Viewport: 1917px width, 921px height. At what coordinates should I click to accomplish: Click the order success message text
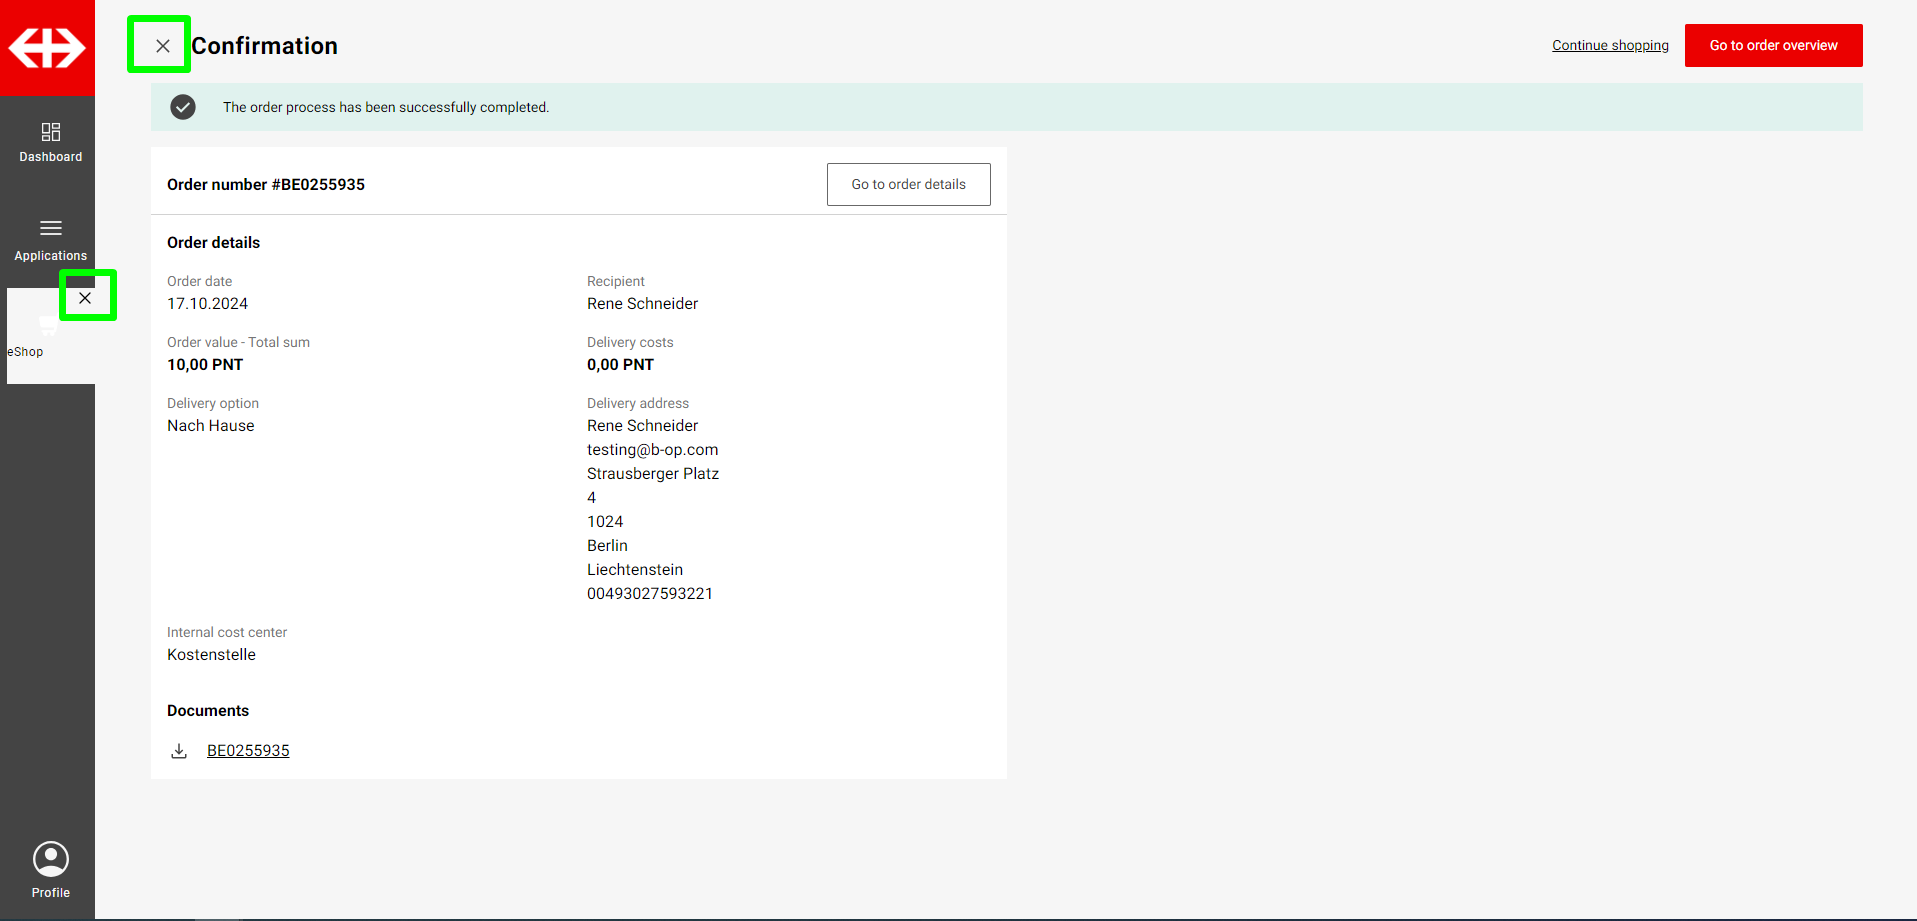point(386,108)
